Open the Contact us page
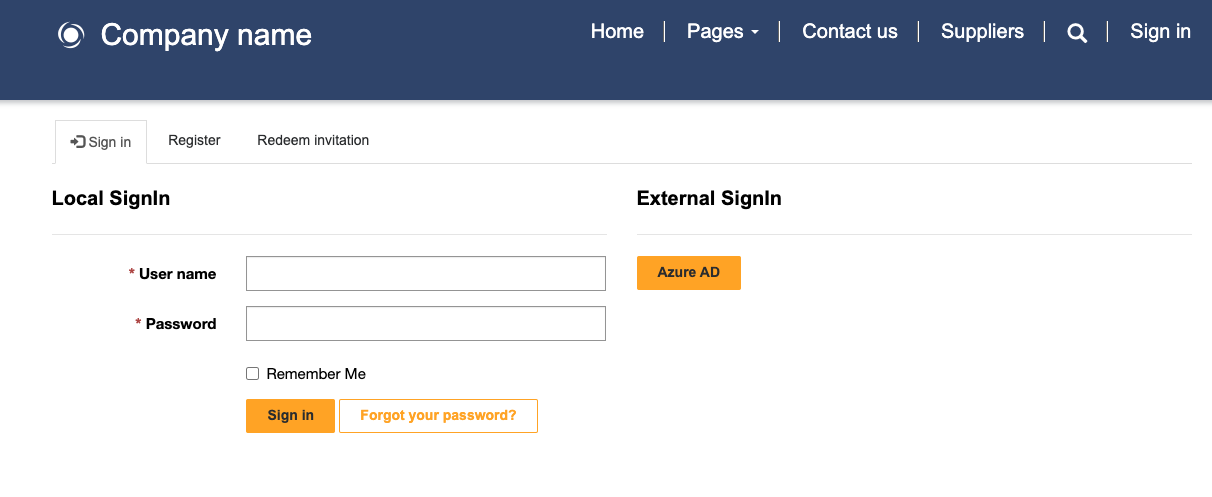 [850, 31]
